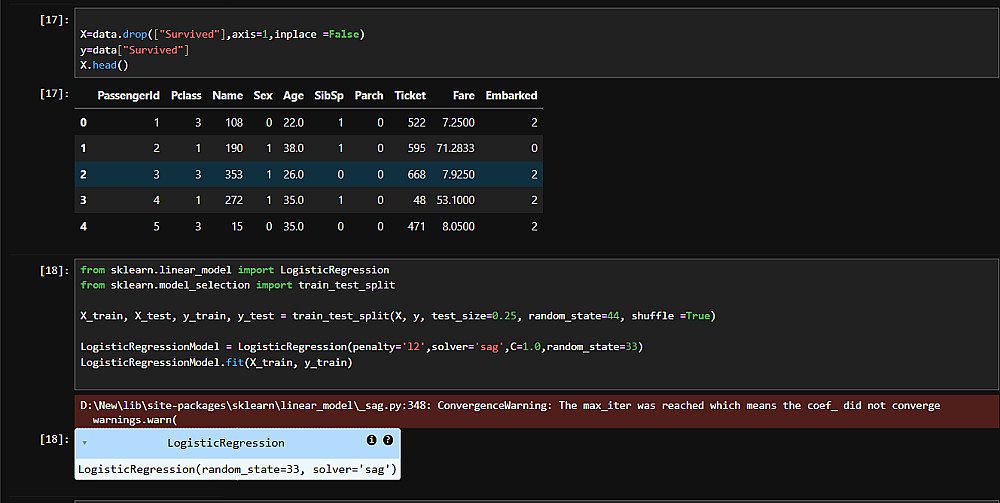Click into the train_test_split code line
Image resolution: width=1000 pixels, height=503 pixels.
pos(398,316)
